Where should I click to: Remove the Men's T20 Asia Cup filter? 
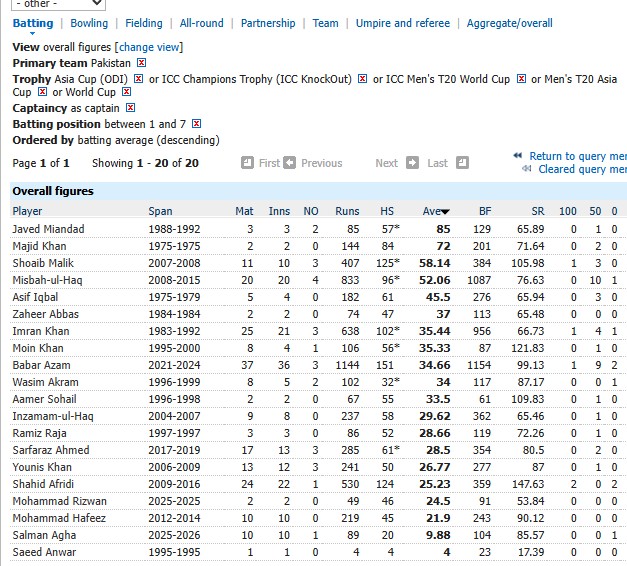(x=41, y=92)
